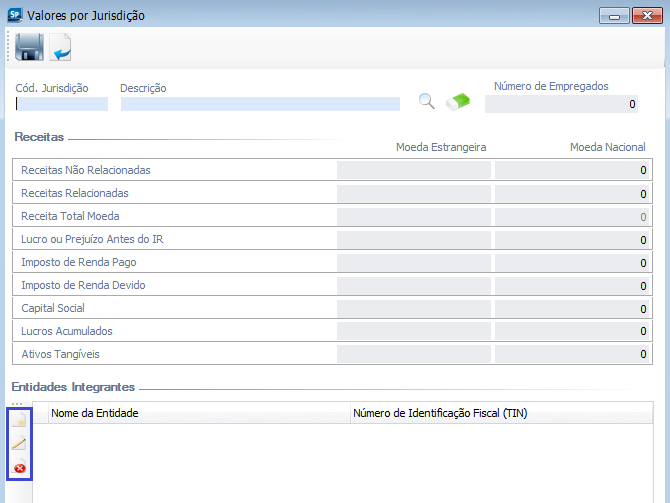Click the Receitas Não Relacionadas label
Image resolution: width=670 pixels, height=503 pixels.
point(86,170)
